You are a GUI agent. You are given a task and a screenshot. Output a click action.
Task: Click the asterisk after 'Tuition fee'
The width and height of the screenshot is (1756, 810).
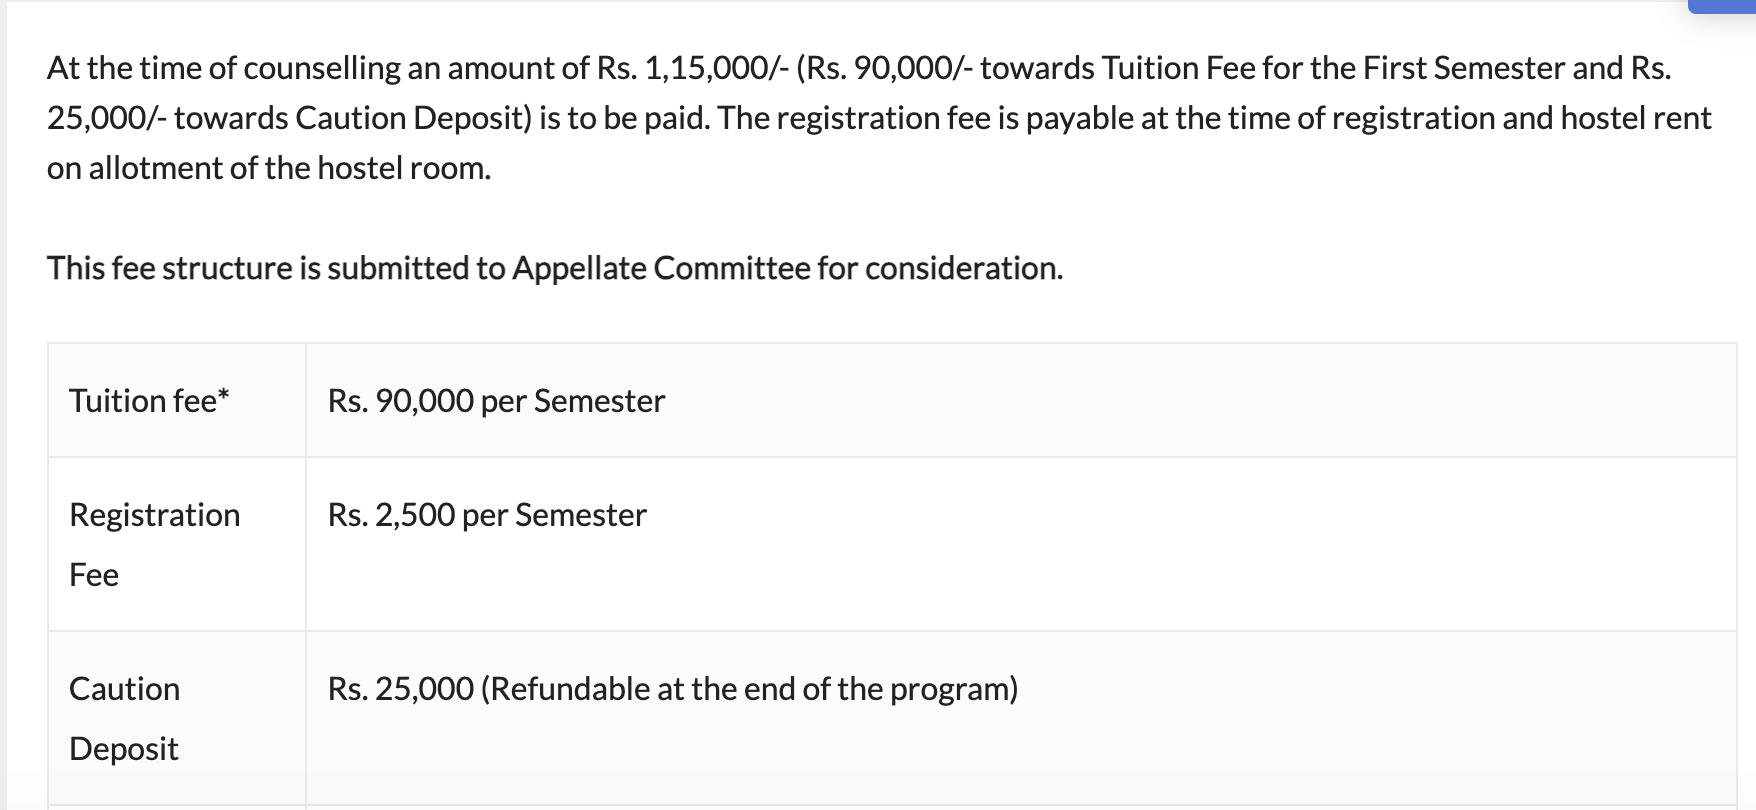pos(224,396)
